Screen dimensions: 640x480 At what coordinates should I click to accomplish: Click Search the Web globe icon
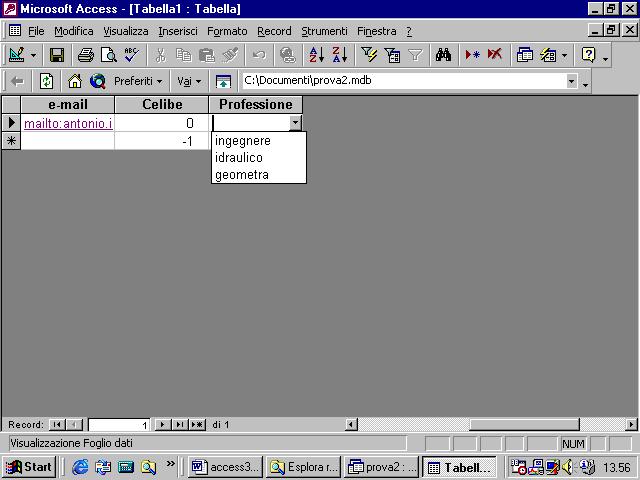pos(98,81)
